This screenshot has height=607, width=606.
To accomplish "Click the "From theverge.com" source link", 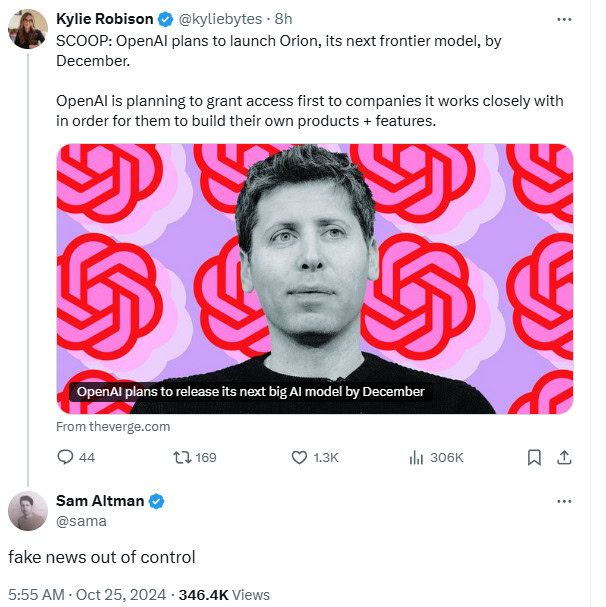I will 113,426.
